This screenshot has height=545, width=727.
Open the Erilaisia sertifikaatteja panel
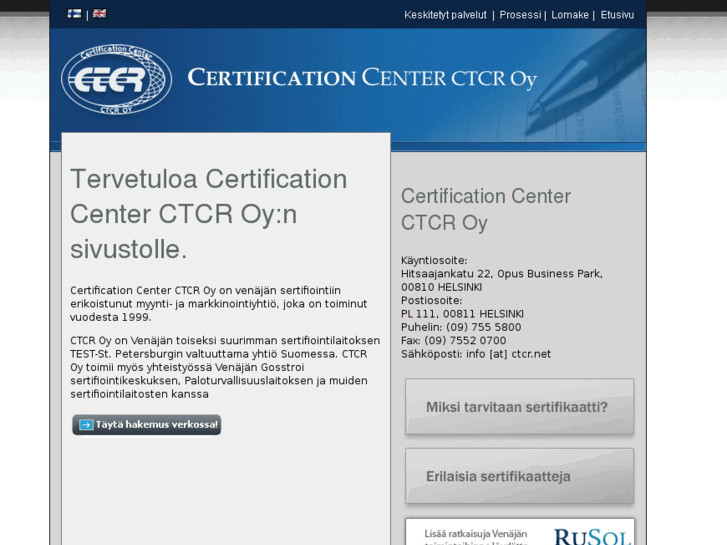click(x=519, y=476)
